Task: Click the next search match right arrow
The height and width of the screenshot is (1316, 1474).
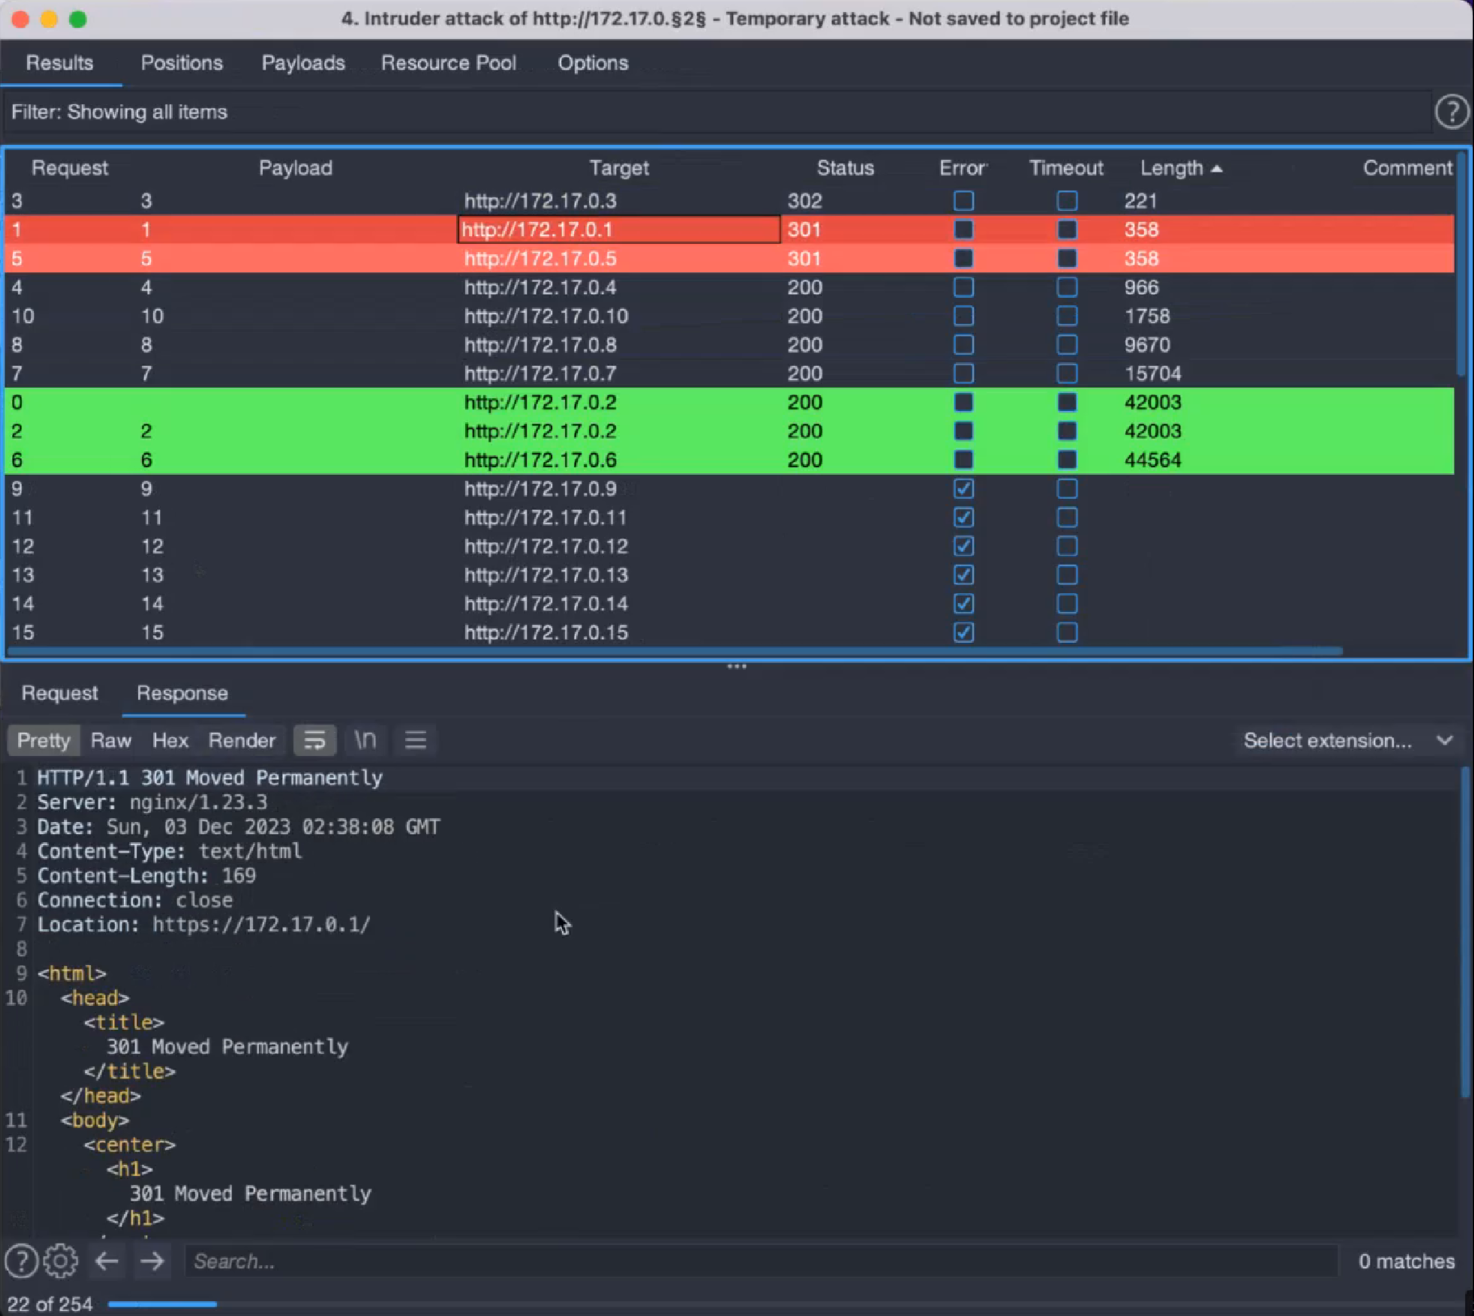Action: coord(152,1261)
